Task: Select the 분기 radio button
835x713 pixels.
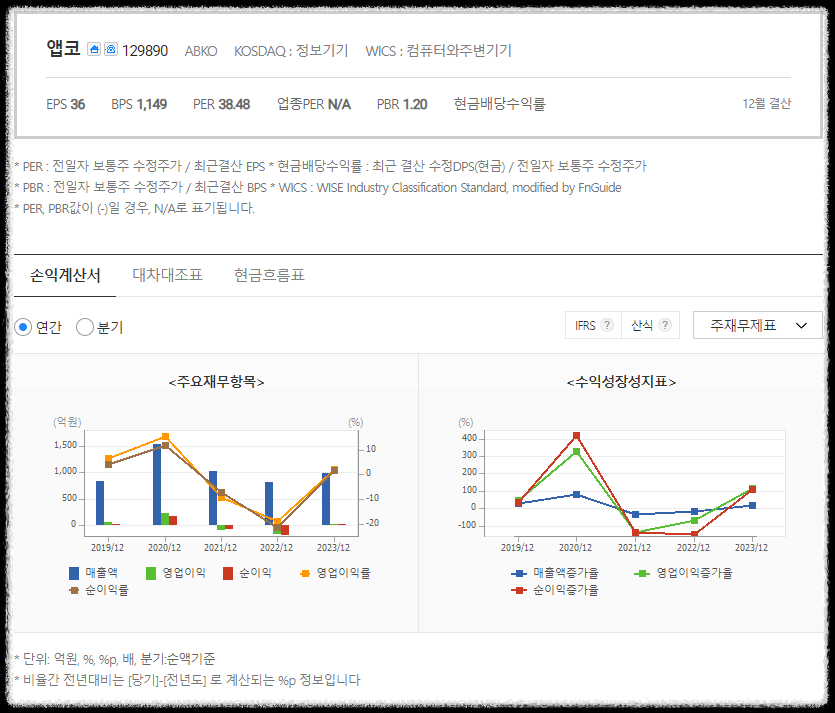Action: [x=85, y=327]
